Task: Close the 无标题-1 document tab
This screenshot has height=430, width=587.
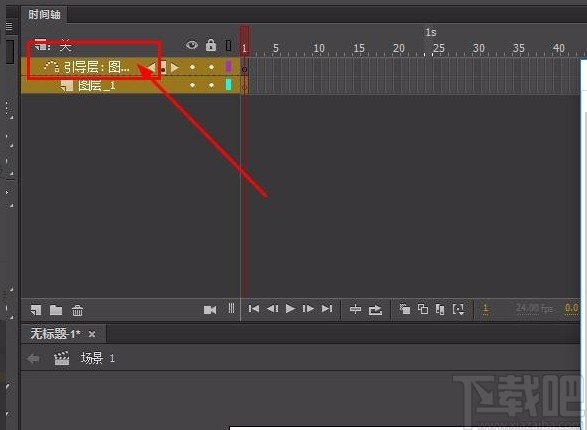Action: click(x=92, y=334)
